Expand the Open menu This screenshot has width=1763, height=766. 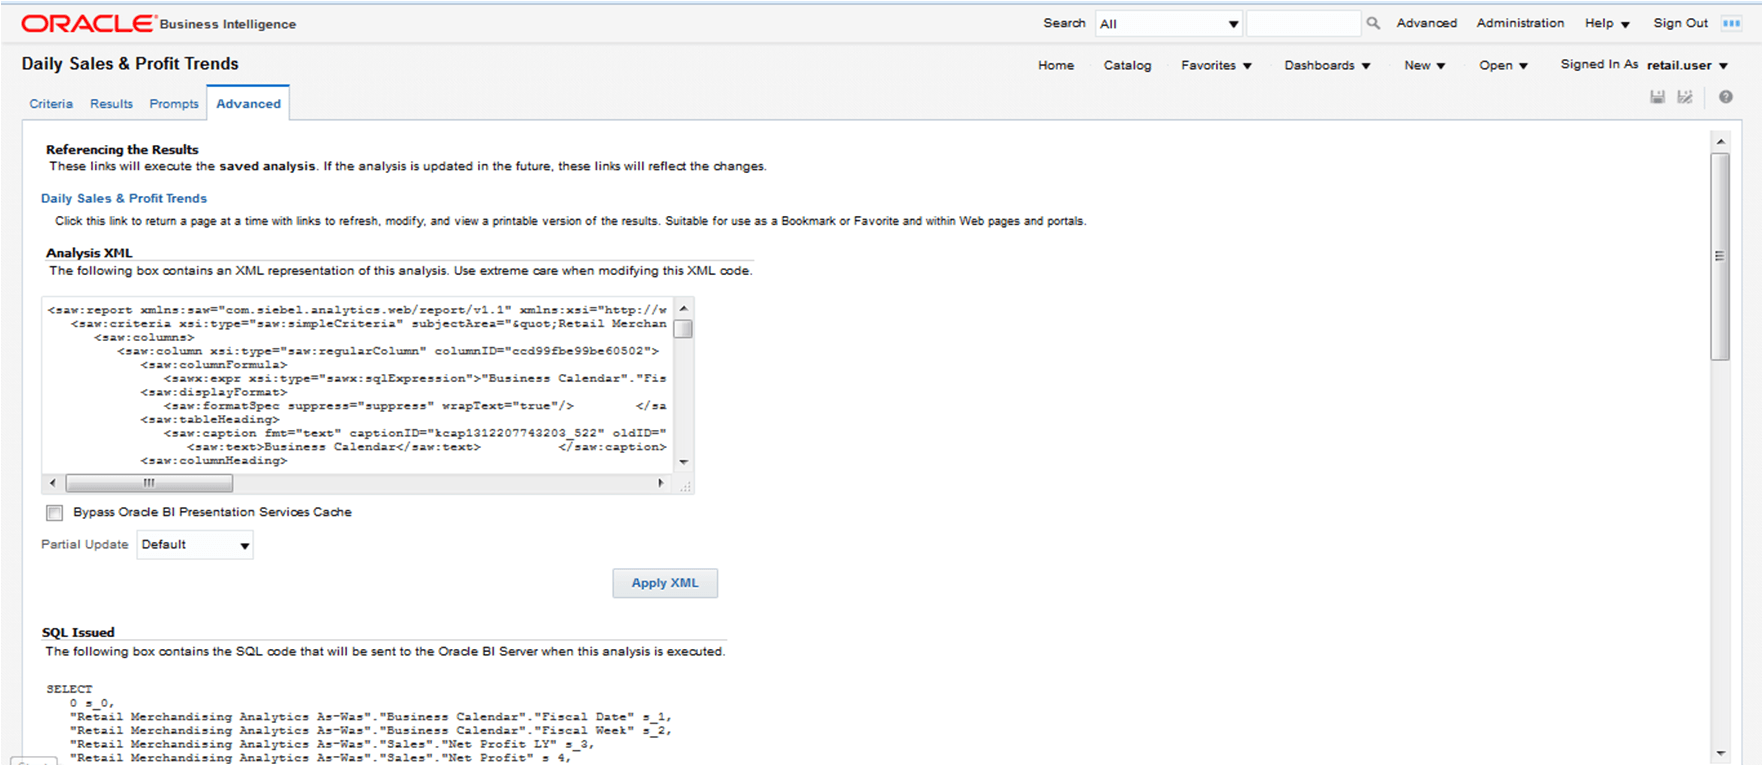[x=1503, y=65]
